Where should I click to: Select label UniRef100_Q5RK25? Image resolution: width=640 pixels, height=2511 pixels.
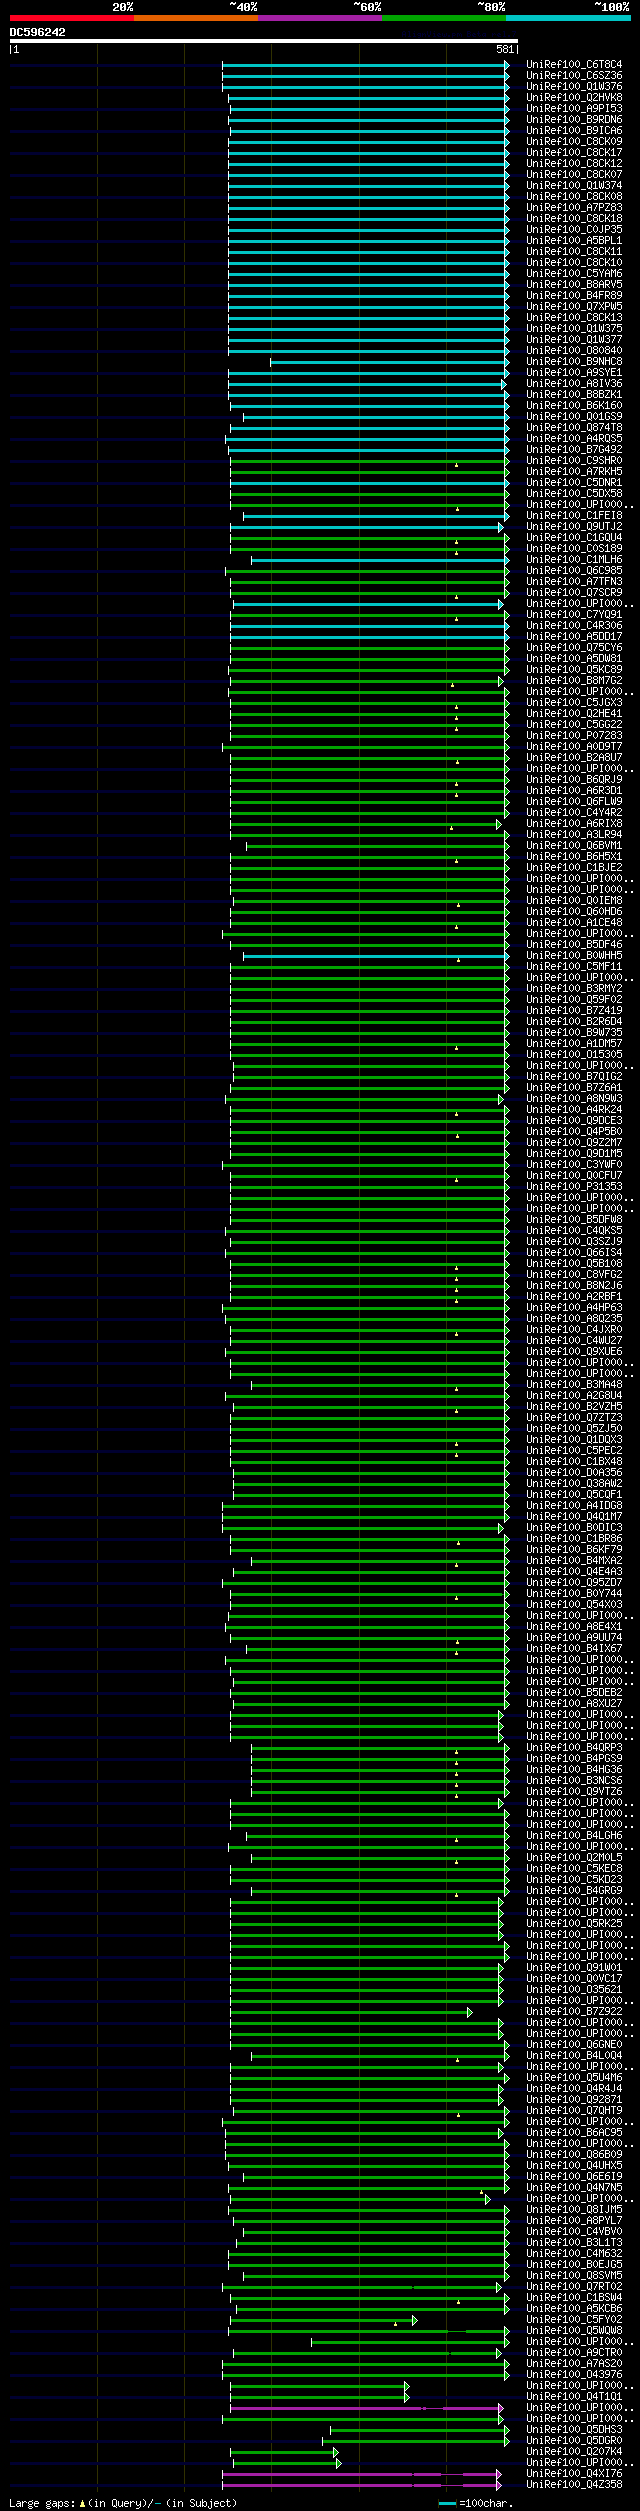point(574,1923)
